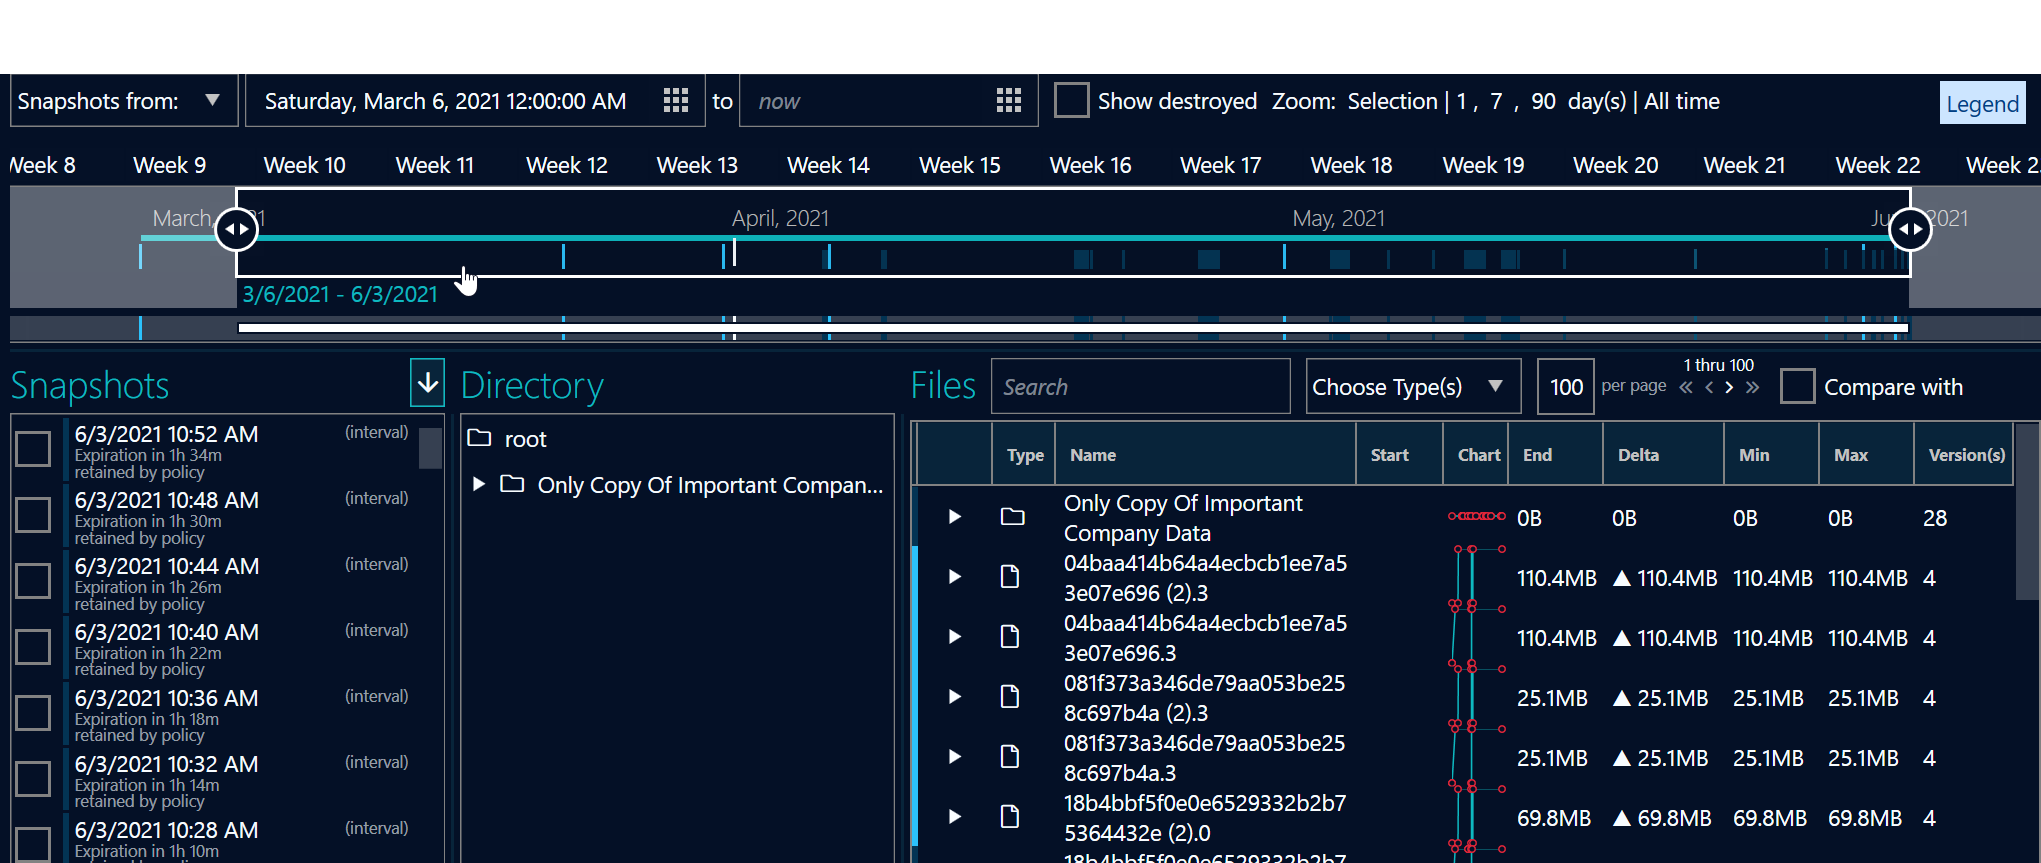Viewport: 2041px width, 863px height.
Task: Click the Snapshots download arrow icon
Action: (x=427, y=383)
